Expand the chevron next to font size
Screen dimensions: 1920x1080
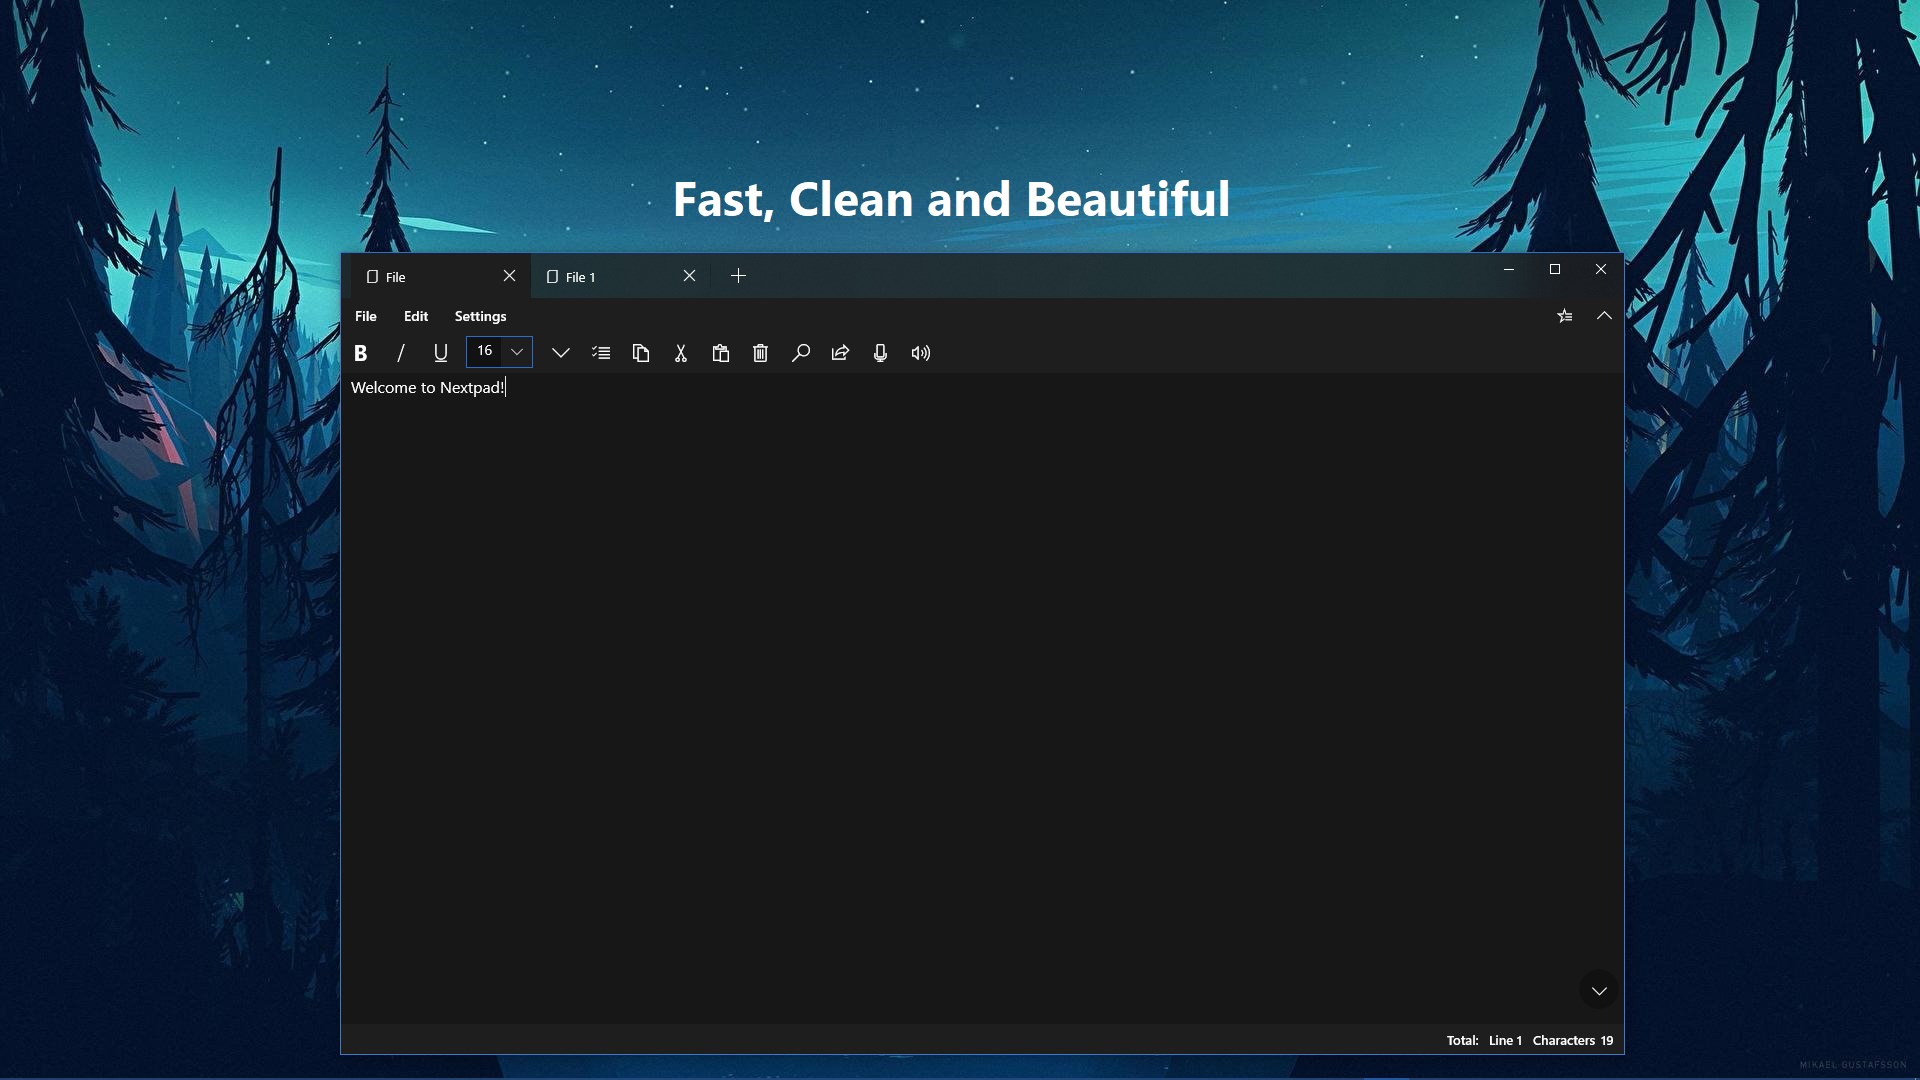point(561,353)
